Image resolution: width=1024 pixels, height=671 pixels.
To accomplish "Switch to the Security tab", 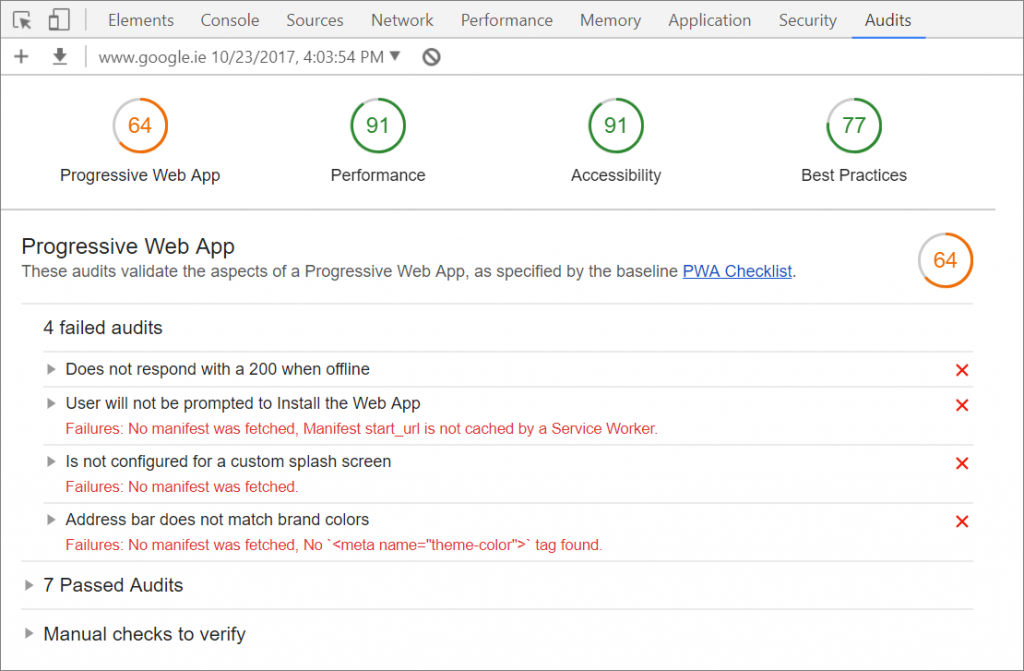I will coord(808,20).
